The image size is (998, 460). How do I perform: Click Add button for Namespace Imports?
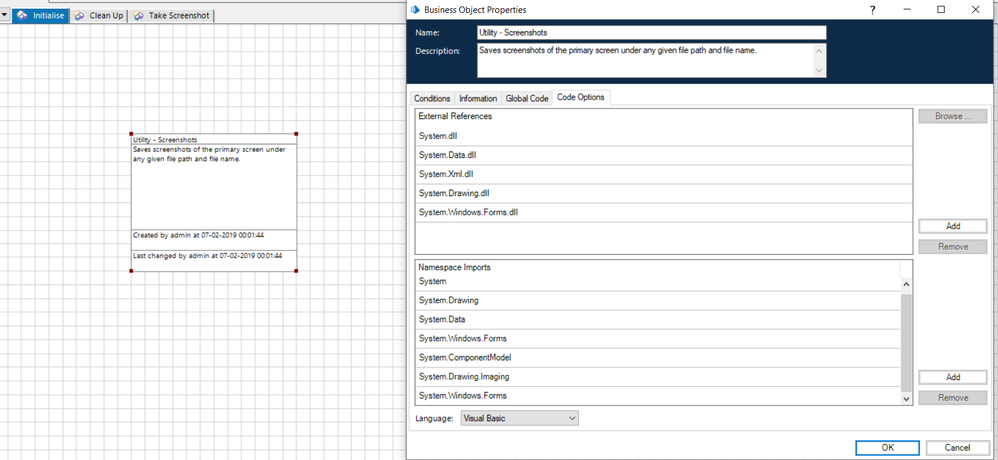[x=952, y=377]
